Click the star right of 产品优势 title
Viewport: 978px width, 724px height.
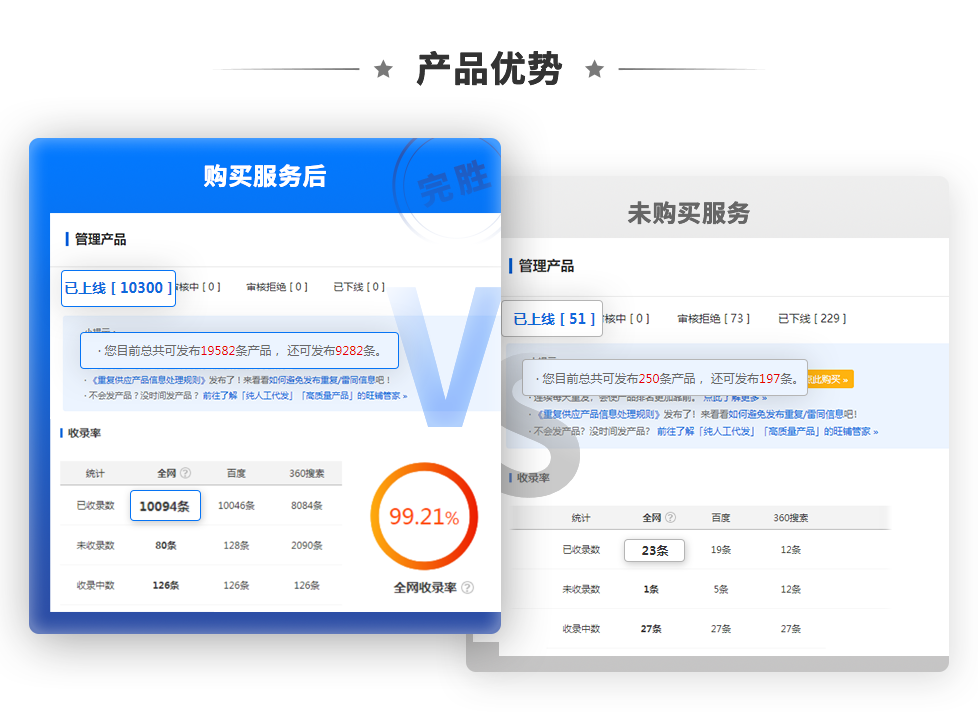pyautogui.click(x=595, y=69)
